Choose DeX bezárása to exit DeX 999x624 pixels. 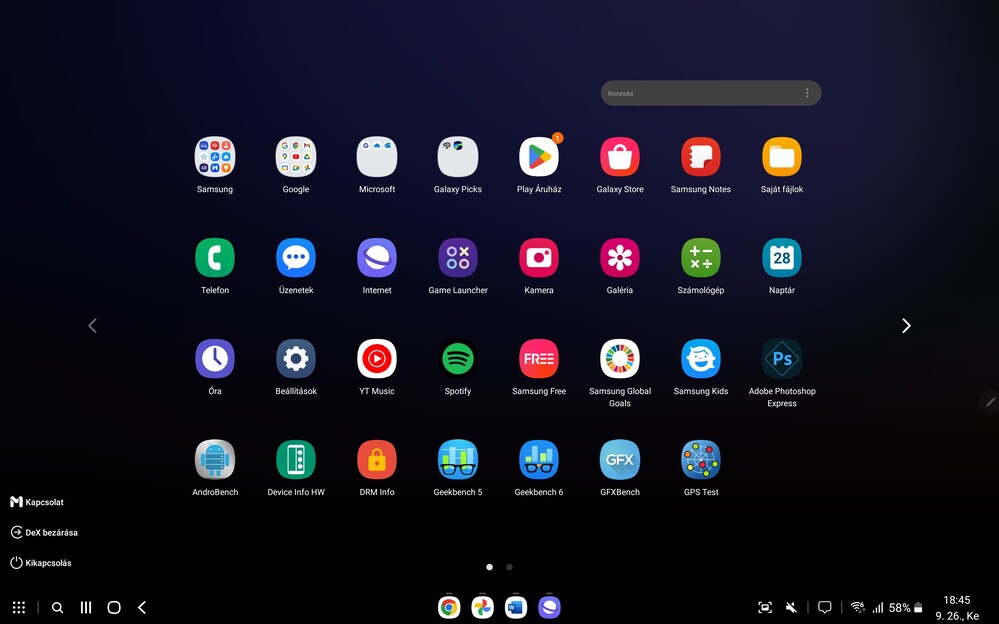pos(44,532)
